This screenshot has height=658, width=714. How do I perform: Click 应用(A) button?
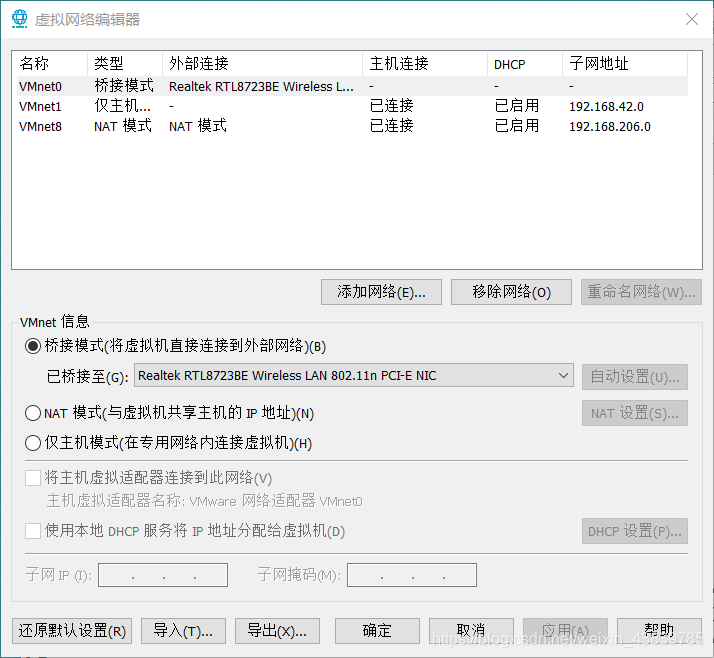(565, 631)
